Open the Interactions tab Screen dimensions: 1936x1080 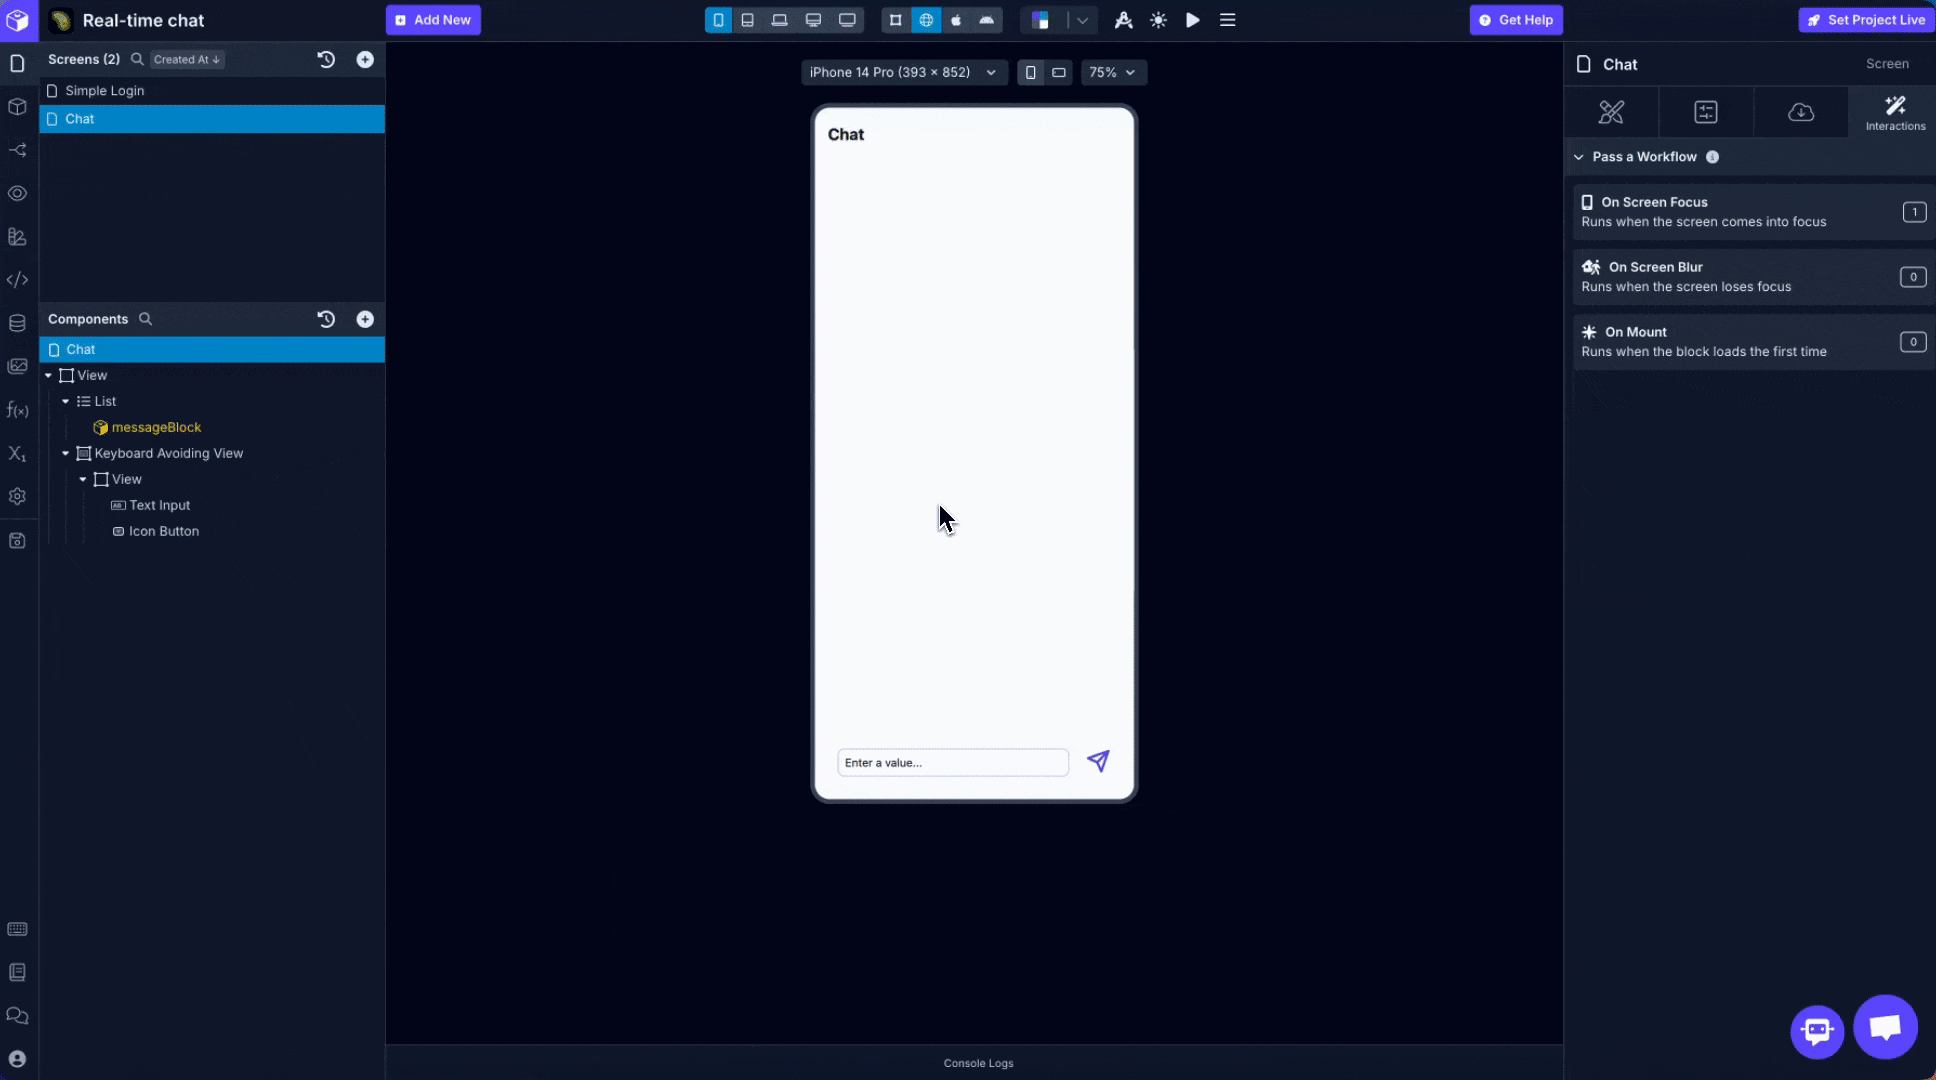(x=1895, y=113)
